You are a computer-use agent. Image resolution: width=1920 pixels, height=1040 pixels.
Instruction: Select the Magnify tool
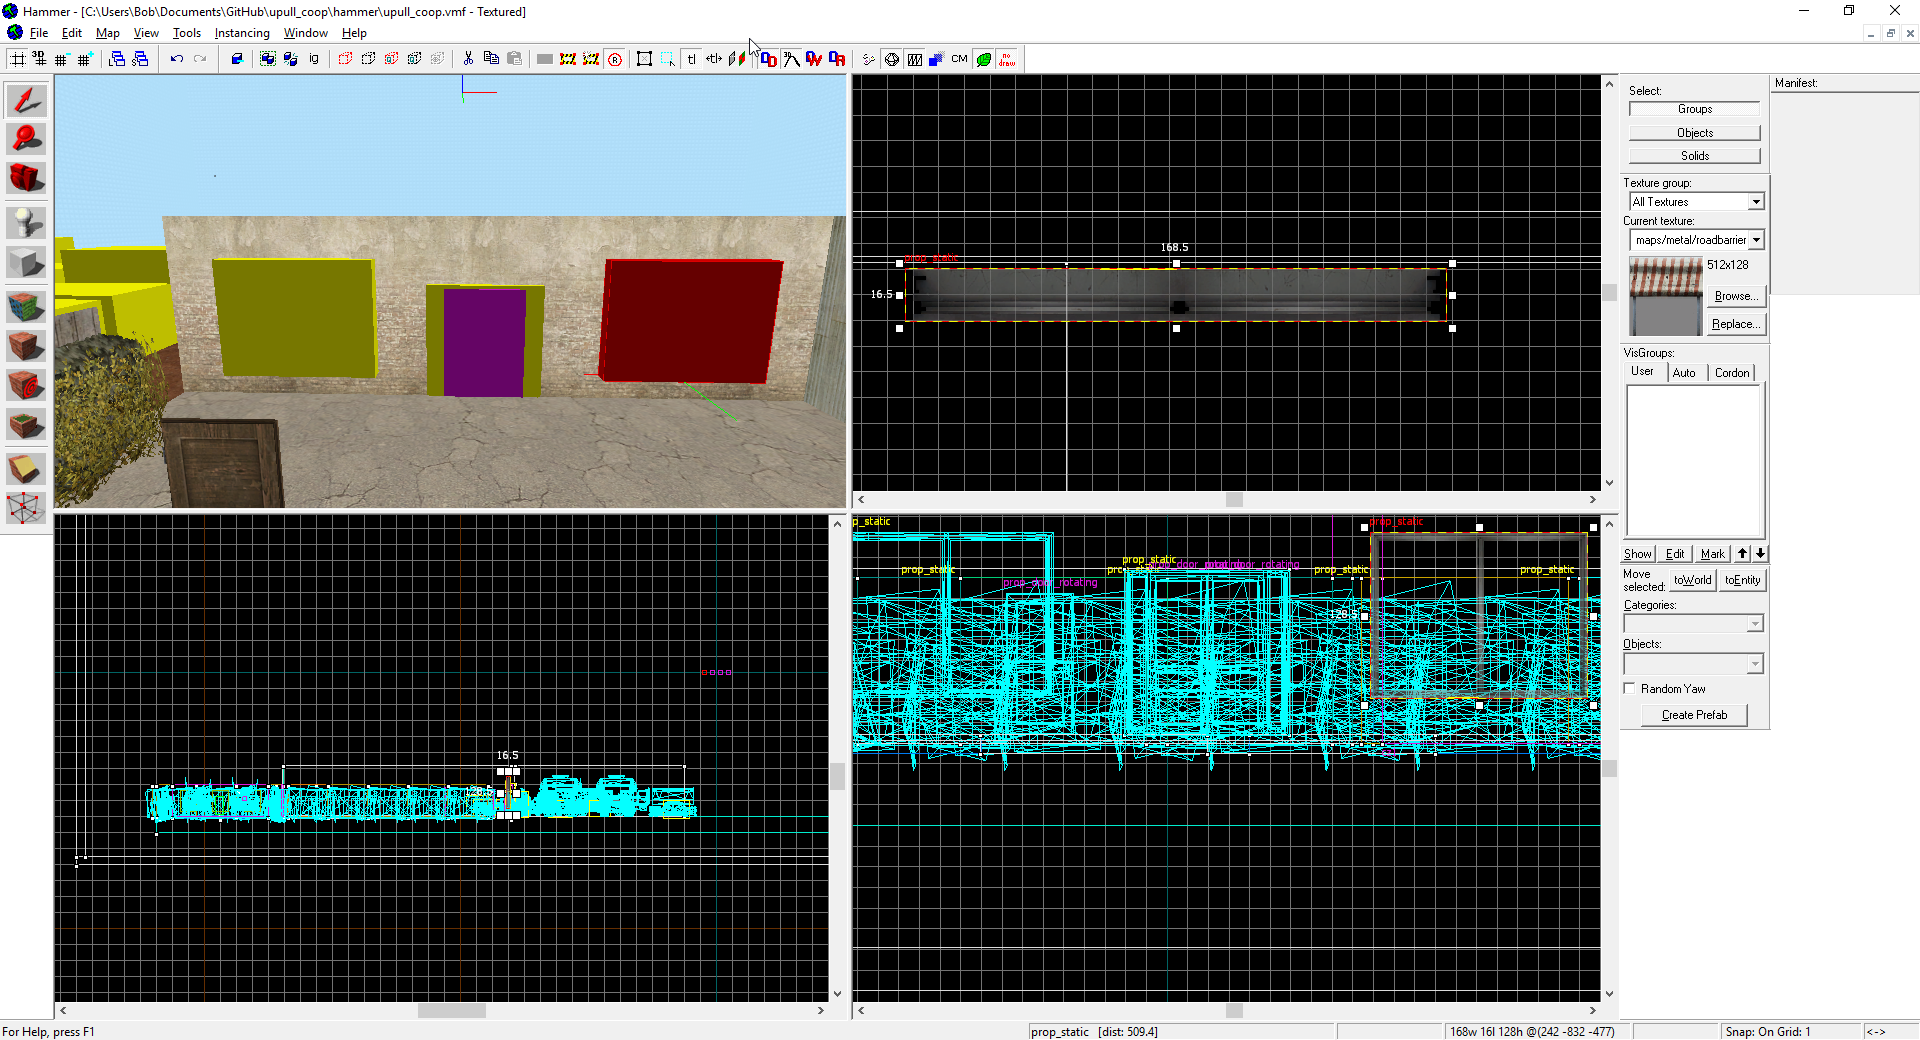(x=26, y=138)
